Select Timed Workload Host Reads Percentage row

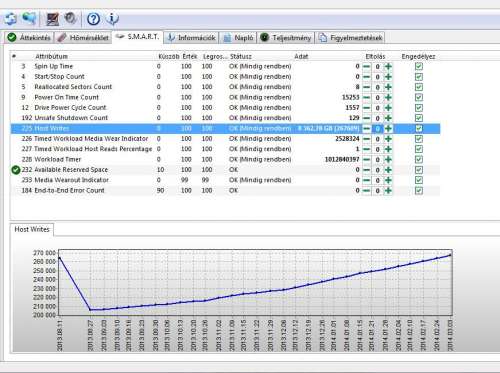225,149
